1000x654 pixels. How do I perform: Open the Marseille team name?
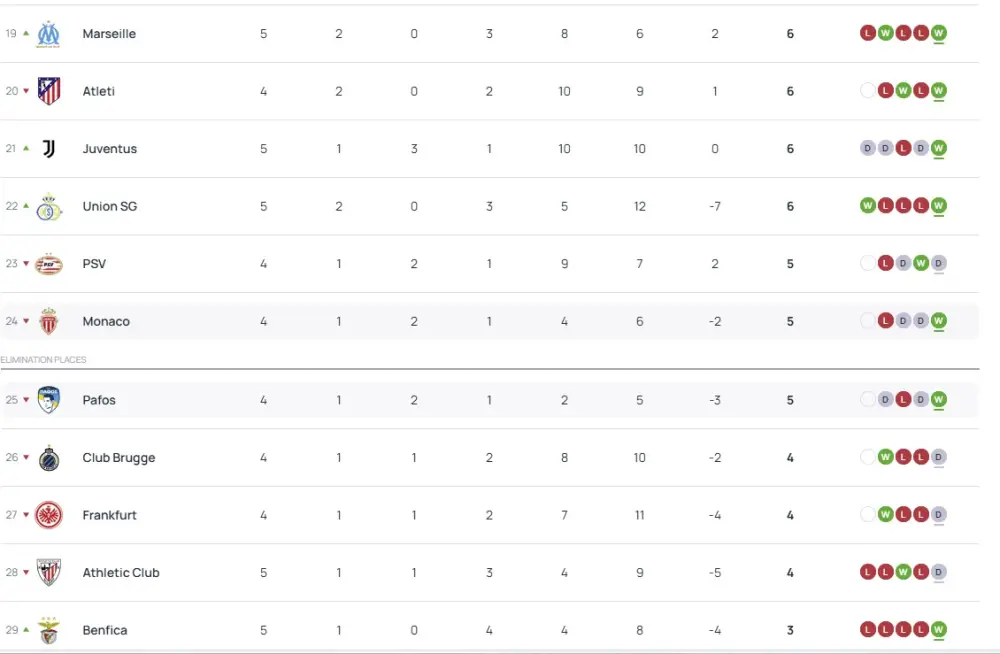109,33
